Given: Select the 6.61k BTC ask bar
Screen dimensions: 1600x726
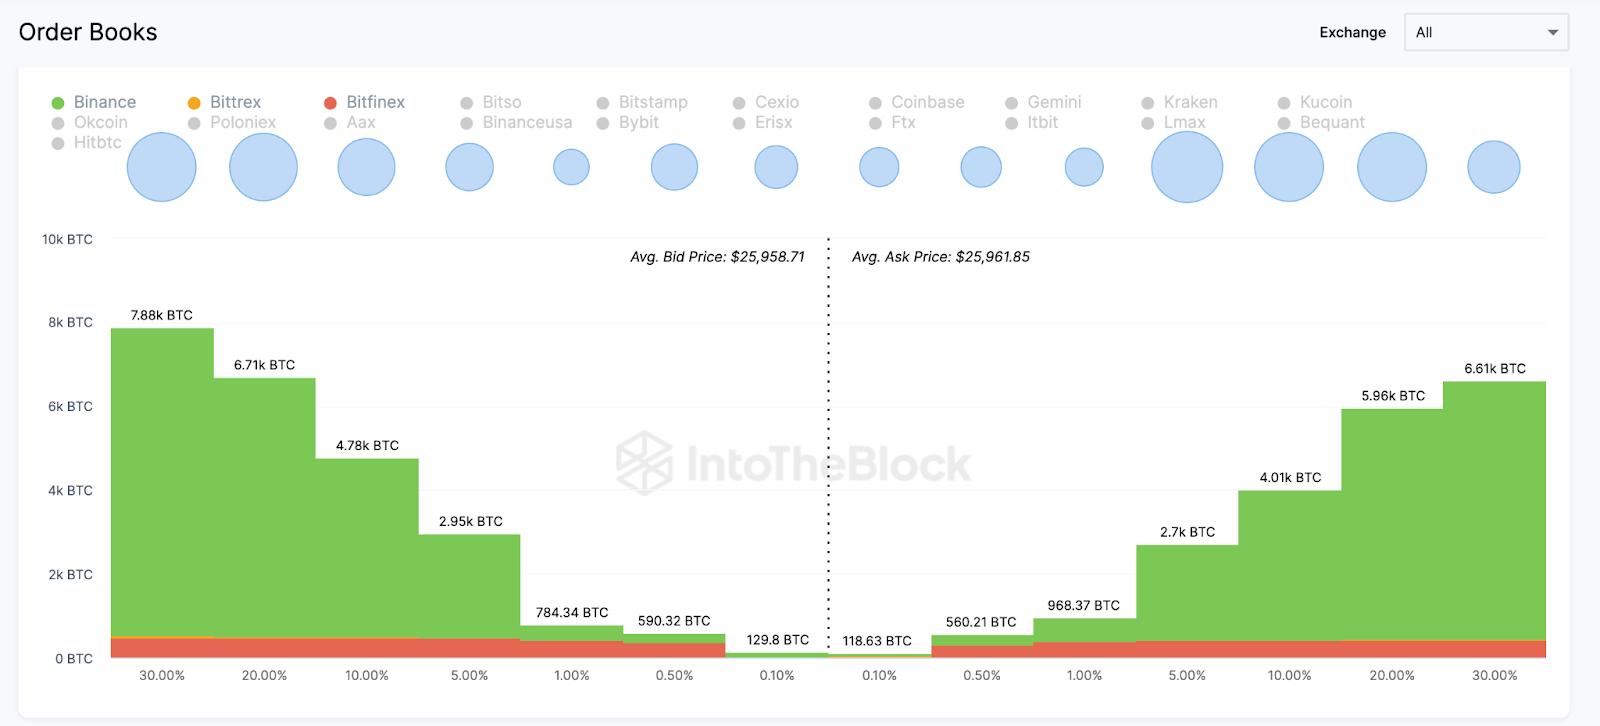Looking at the screenshot, I should coord(1494,510).
